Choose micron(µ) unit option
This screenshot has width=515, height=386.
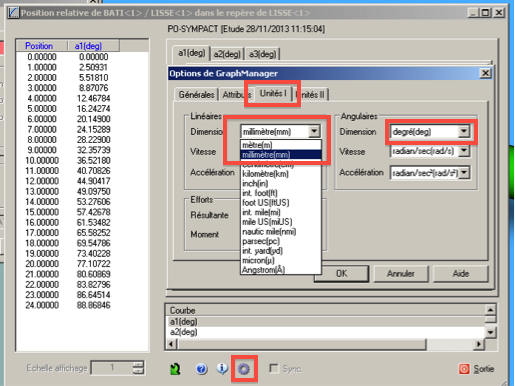click(x=281, y=260)
